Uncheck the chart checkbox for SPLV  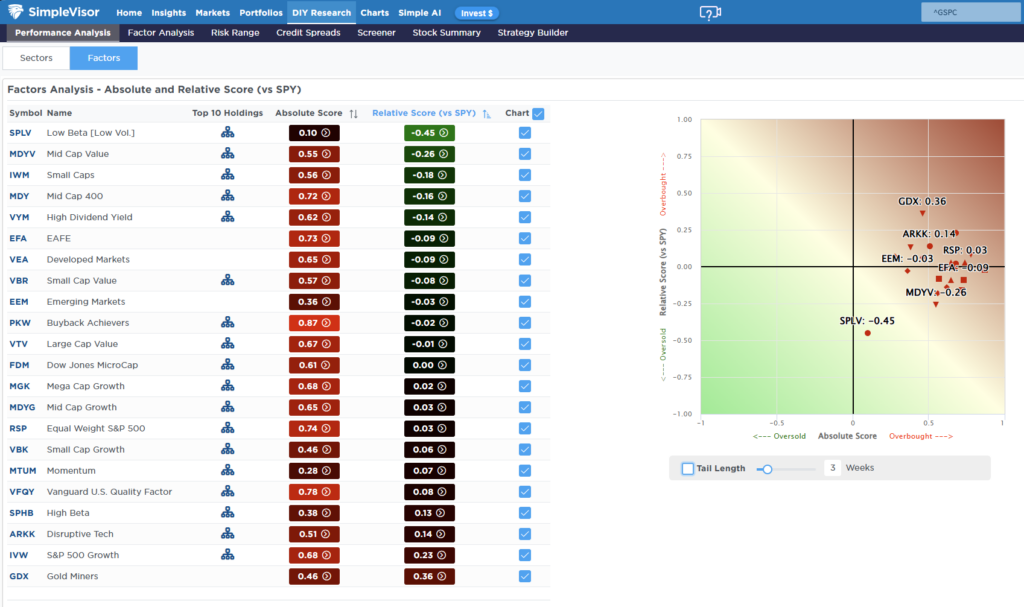525,133
